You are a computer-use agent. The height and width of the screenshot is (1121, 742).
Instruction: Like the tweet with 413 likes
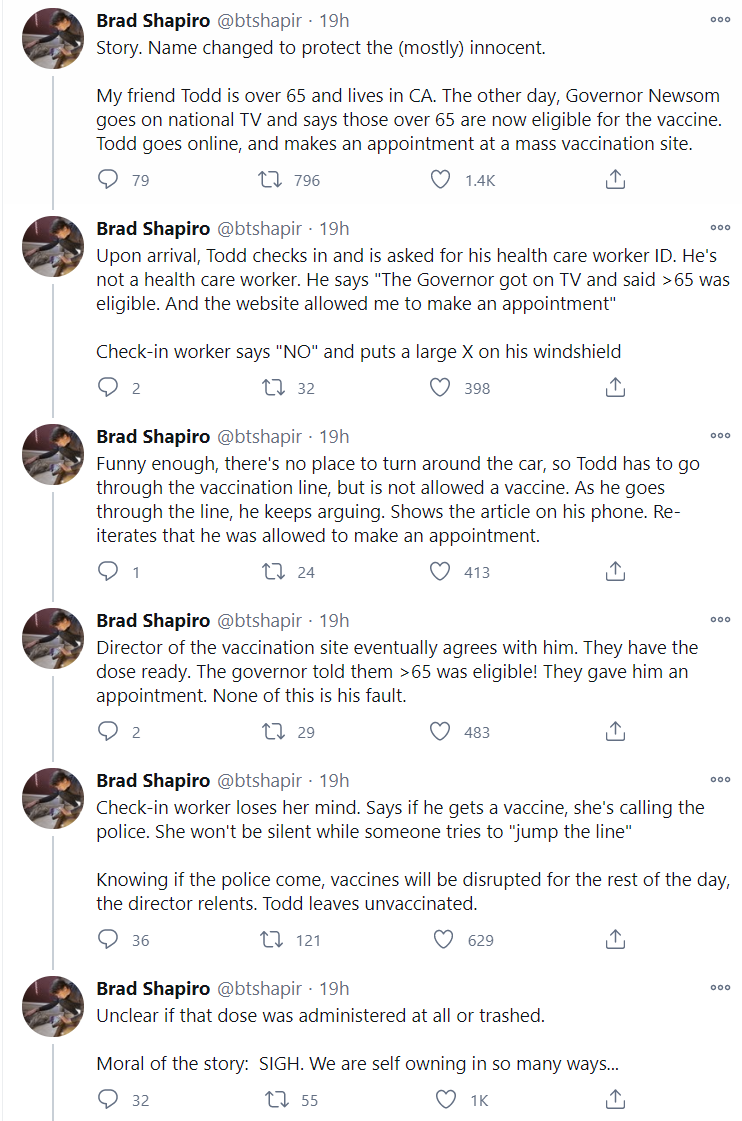coord(440,572)
